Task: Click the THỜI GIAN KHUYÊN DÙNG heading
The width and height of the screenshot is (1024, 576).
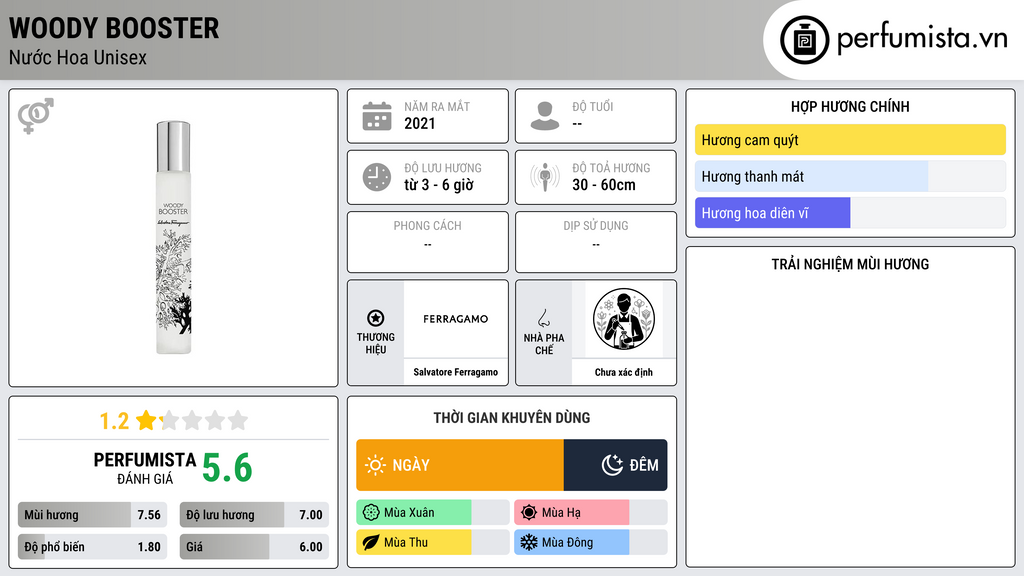Action: [x=512, y=418]
